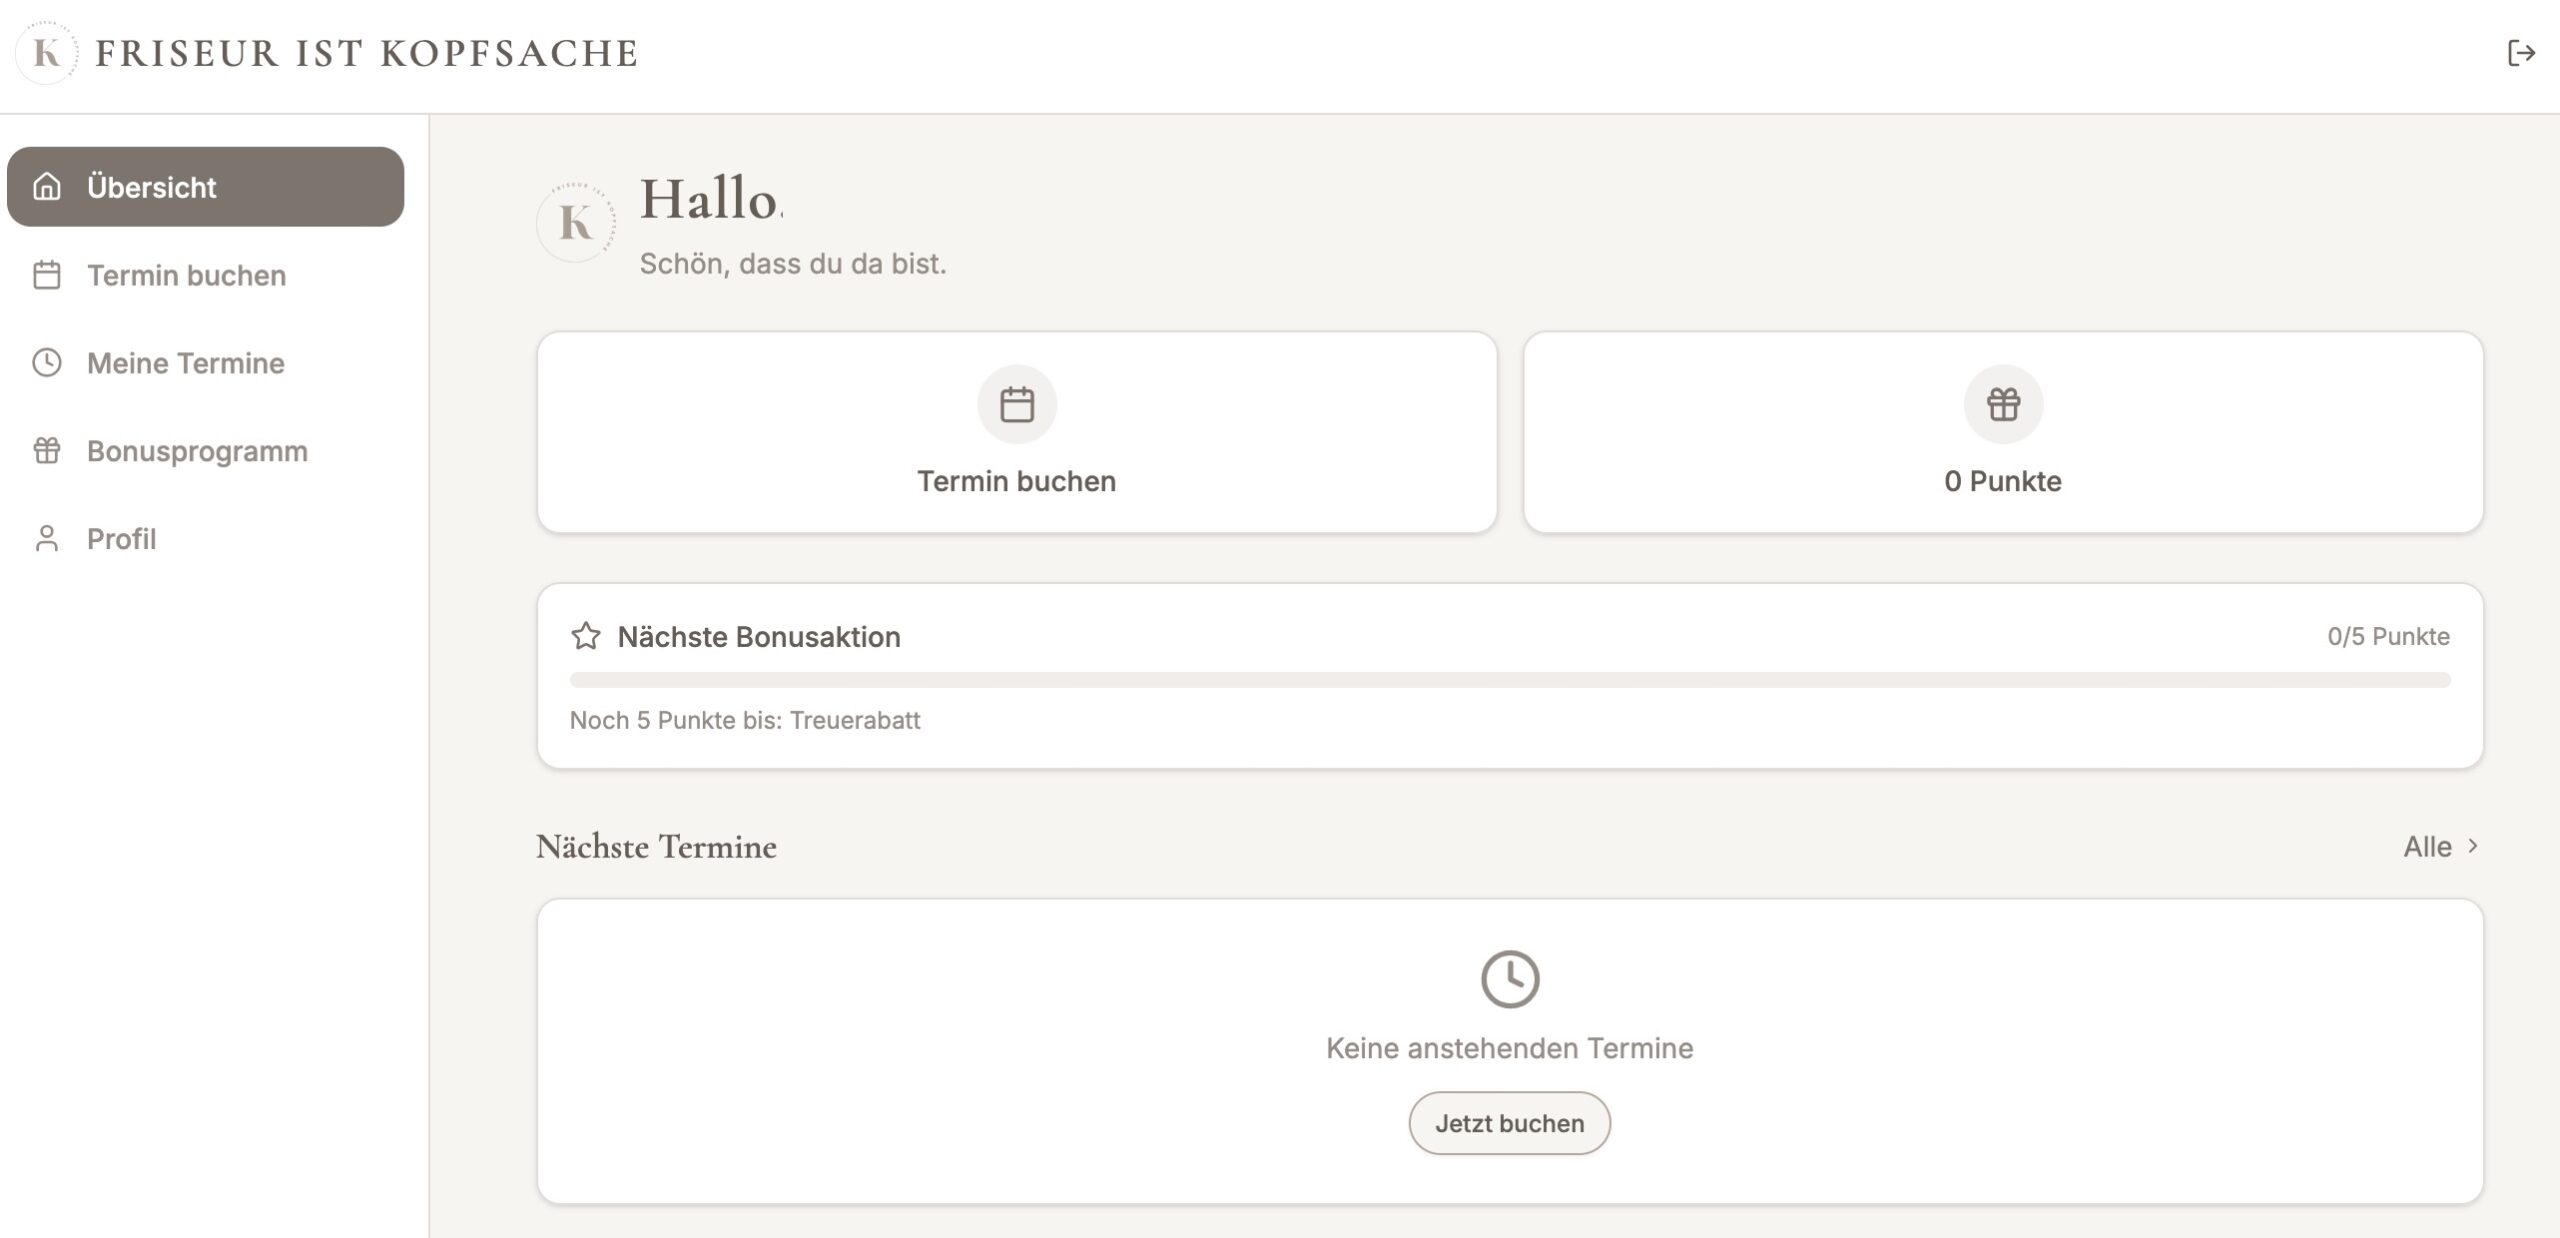The width and height of the screenshot is (2560, 1238).
Task: Click the star icon beside Nächste Bonusaktion
Action: [586, 637]
